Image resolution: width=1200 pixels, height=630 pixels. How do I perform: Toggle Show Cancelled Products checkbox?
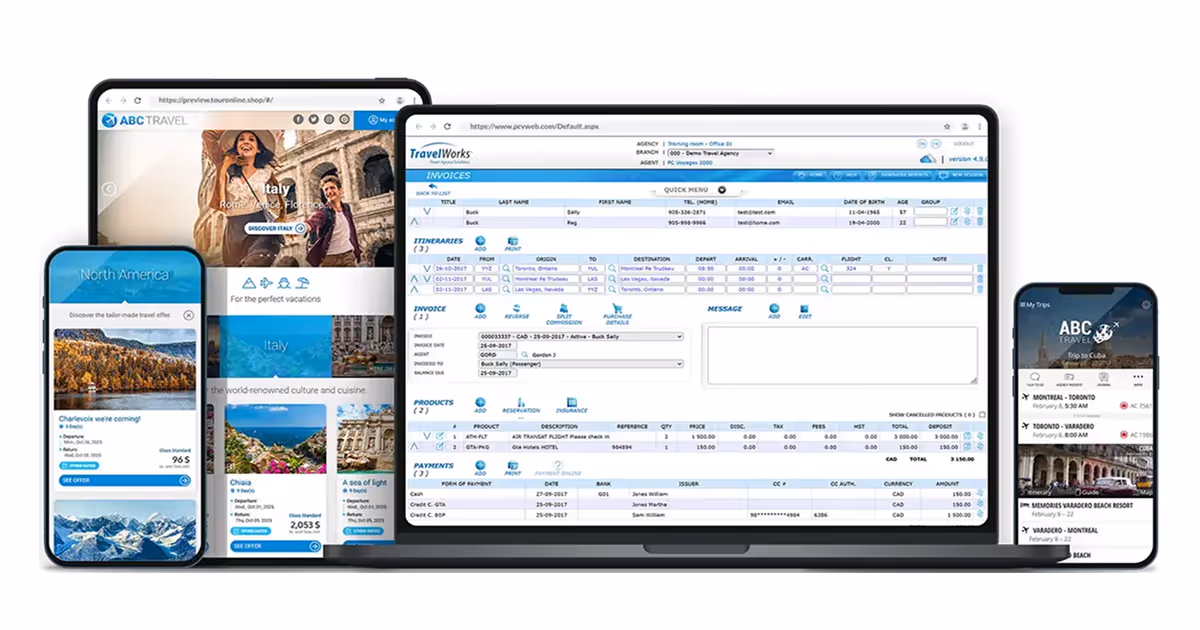982,415
